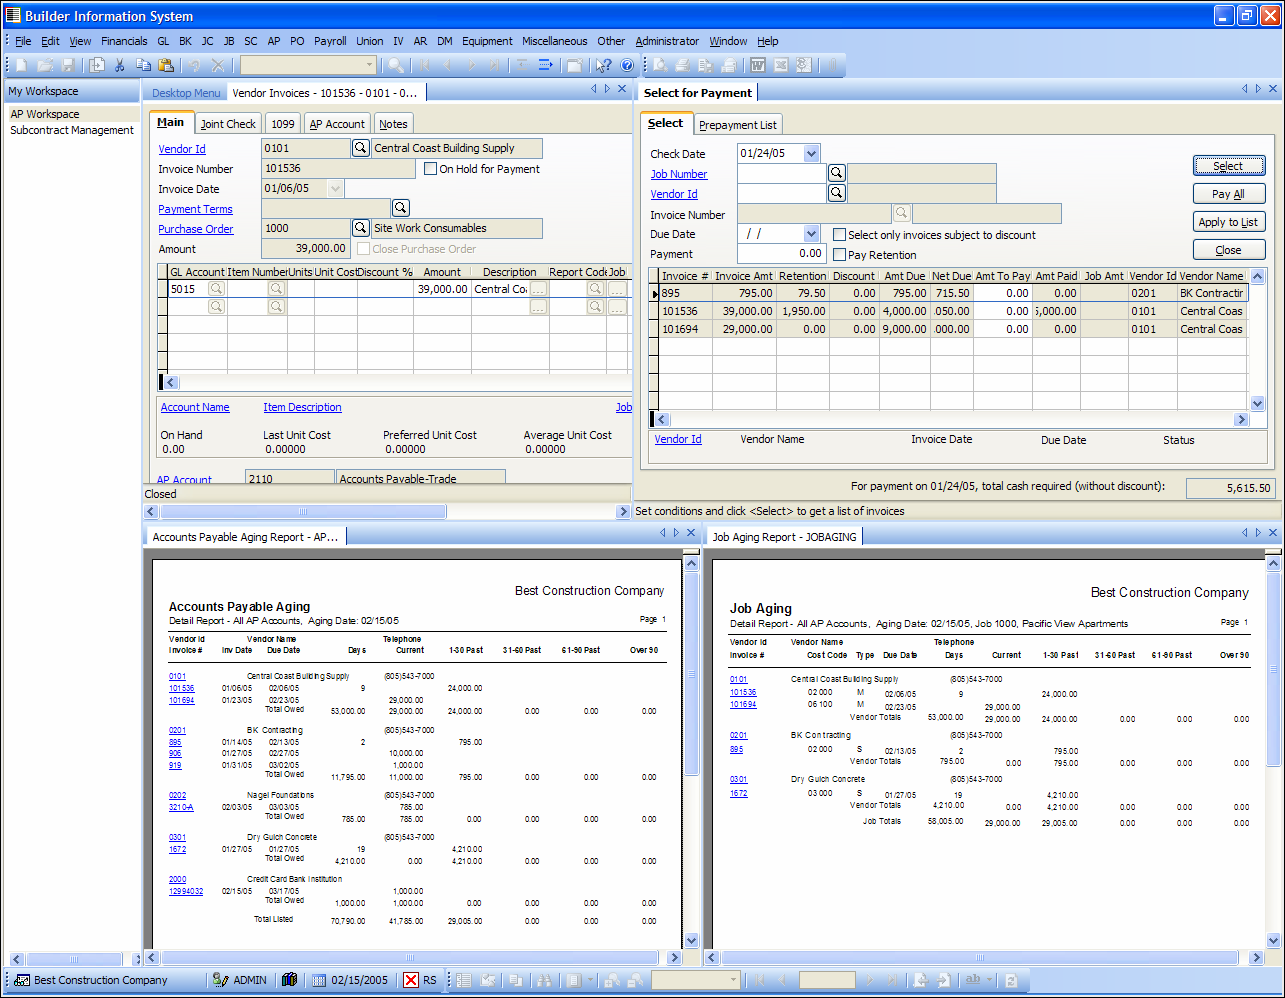Open the Notes tab in Vendor Invoices
The image size is (1285, 998).
coord(393,124)
